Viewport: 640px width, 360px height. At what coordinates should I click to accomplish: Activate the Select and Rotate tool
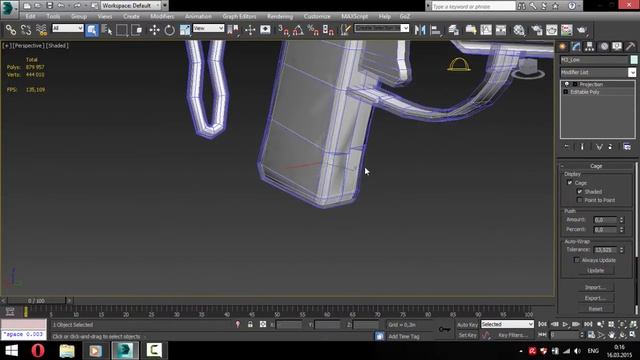pyautogui.click(x=169, y=30)
